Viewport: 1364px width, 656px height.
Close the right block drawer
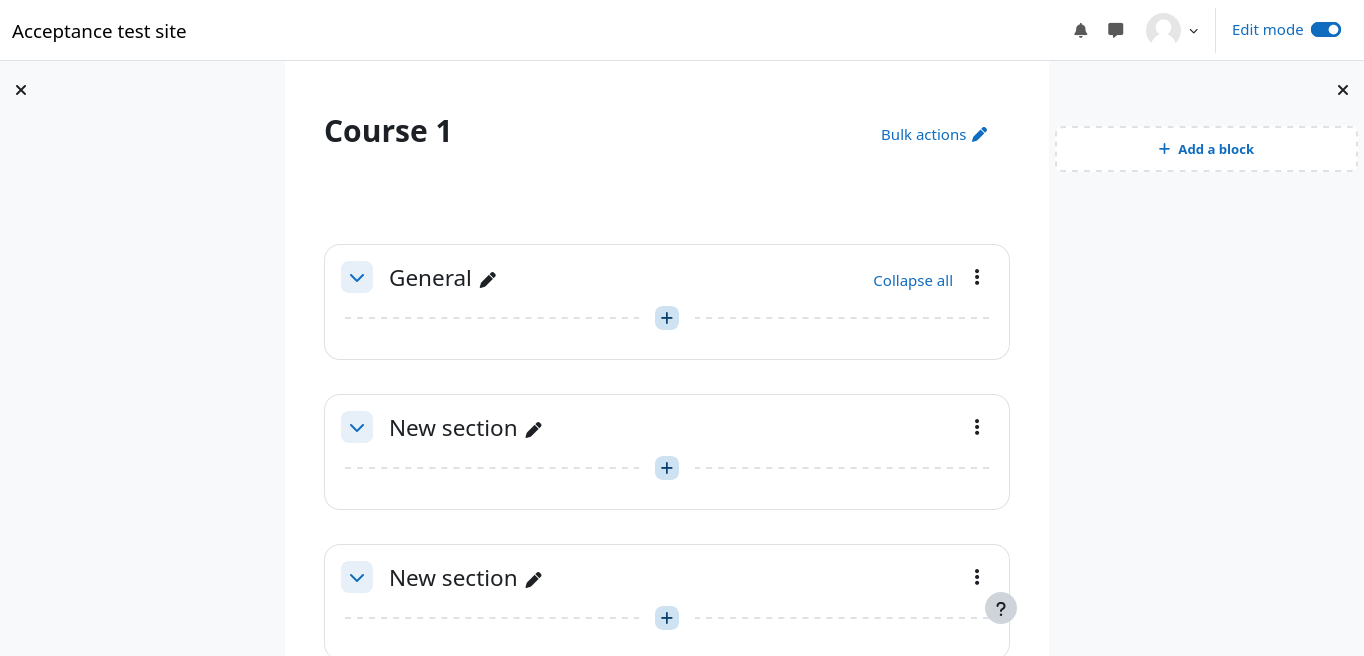click(x=1343, y=90)
